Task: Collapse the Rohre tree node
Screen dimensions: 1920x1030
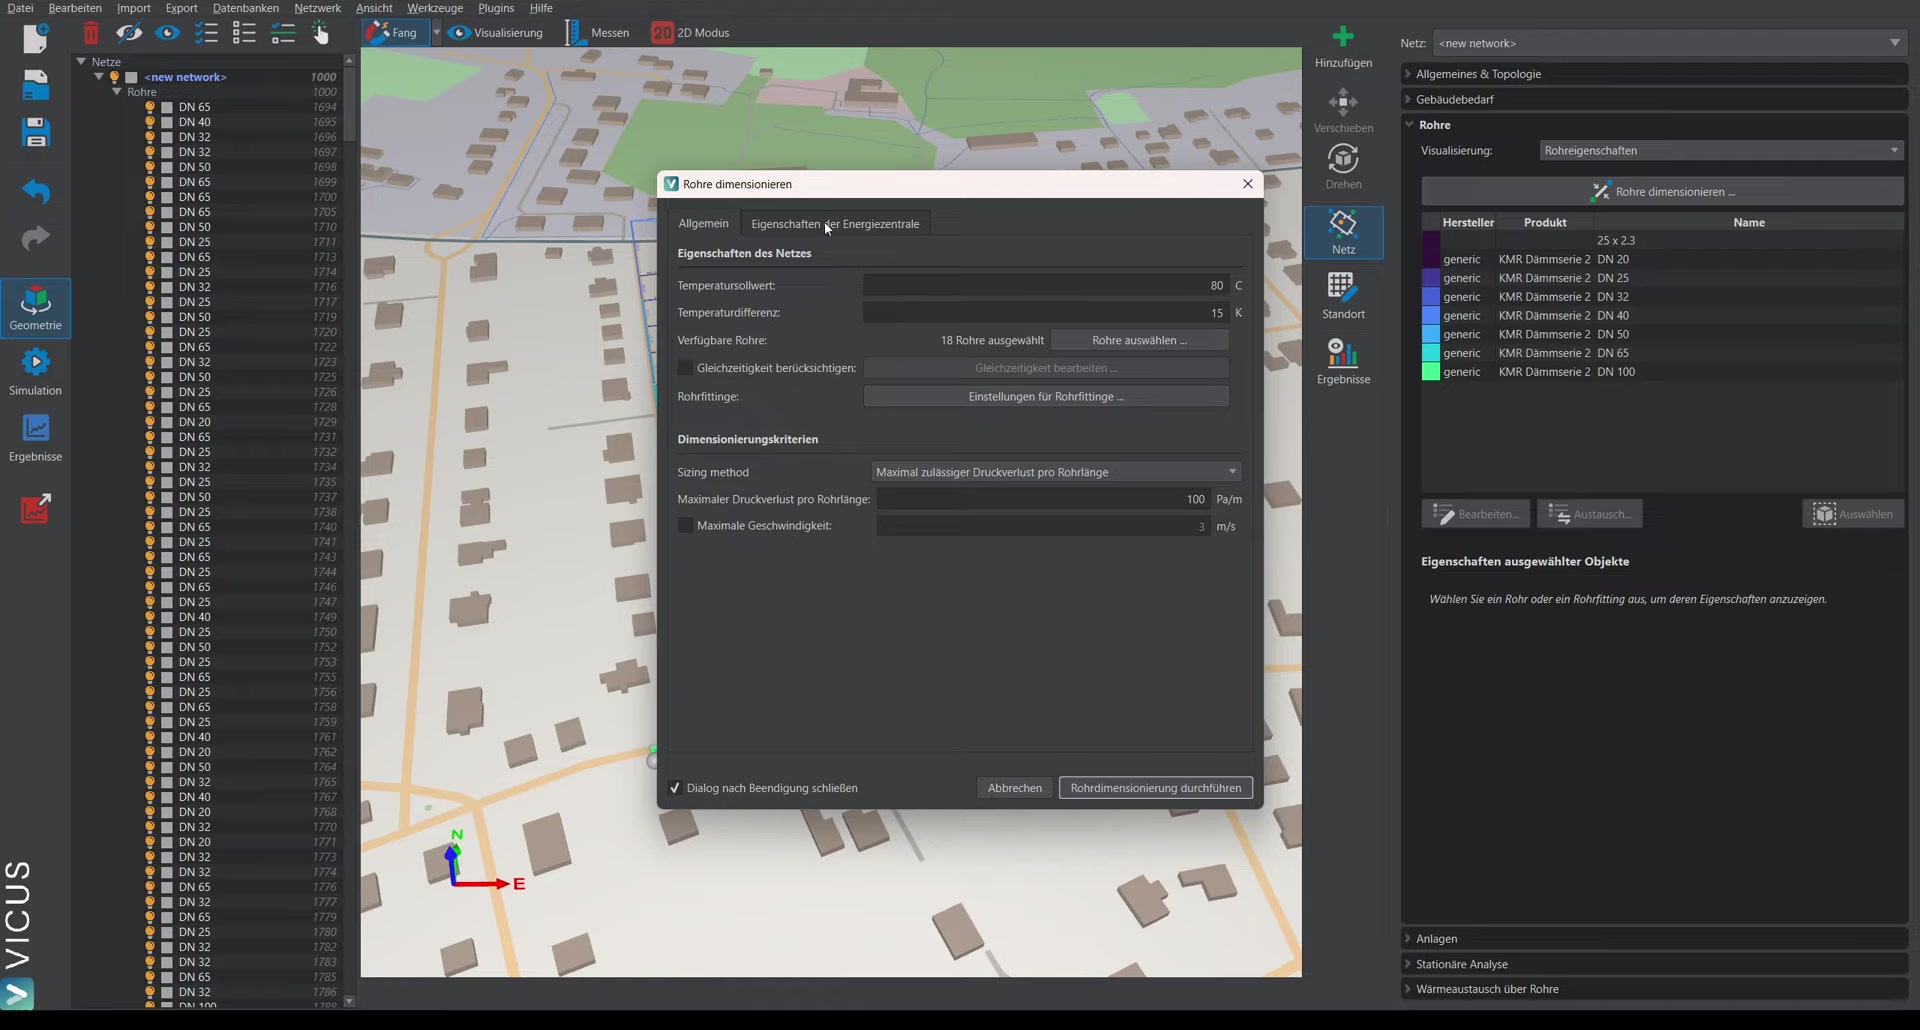Action: 117,92
